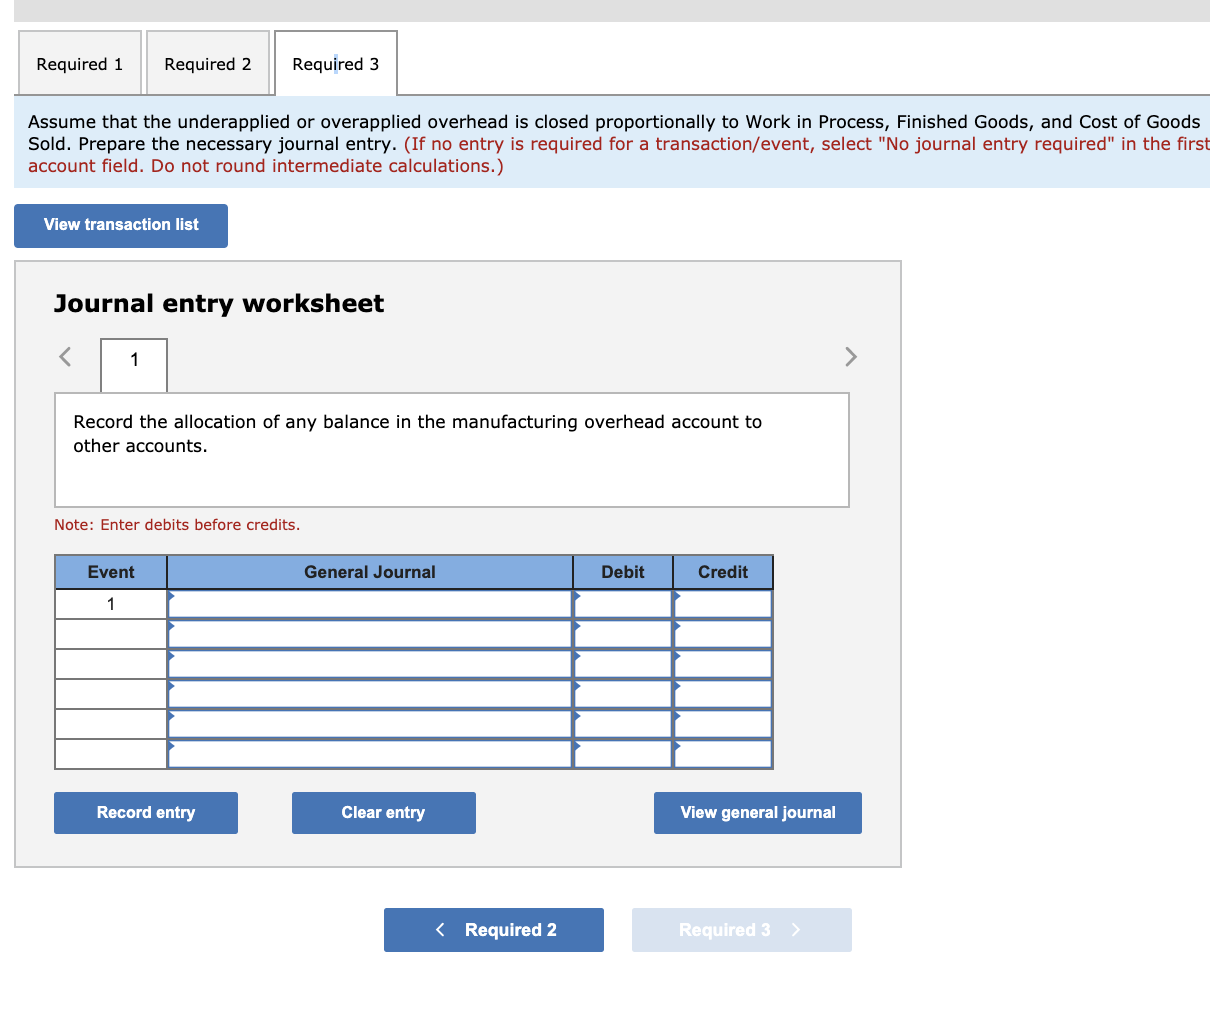Viewport: 1210px width, 1022px height.
Task: Click the Debit field on the first row
Action: 623,603
